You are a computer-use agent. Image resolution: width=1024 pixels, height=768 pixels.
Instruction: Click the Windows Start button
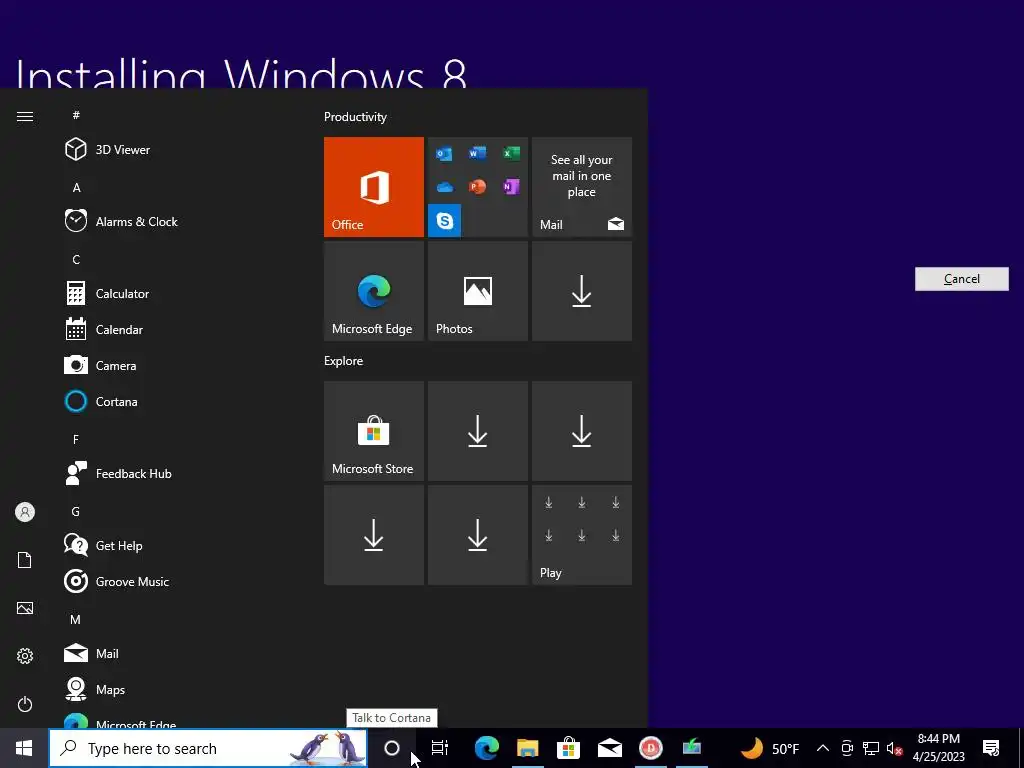point(24,748)
